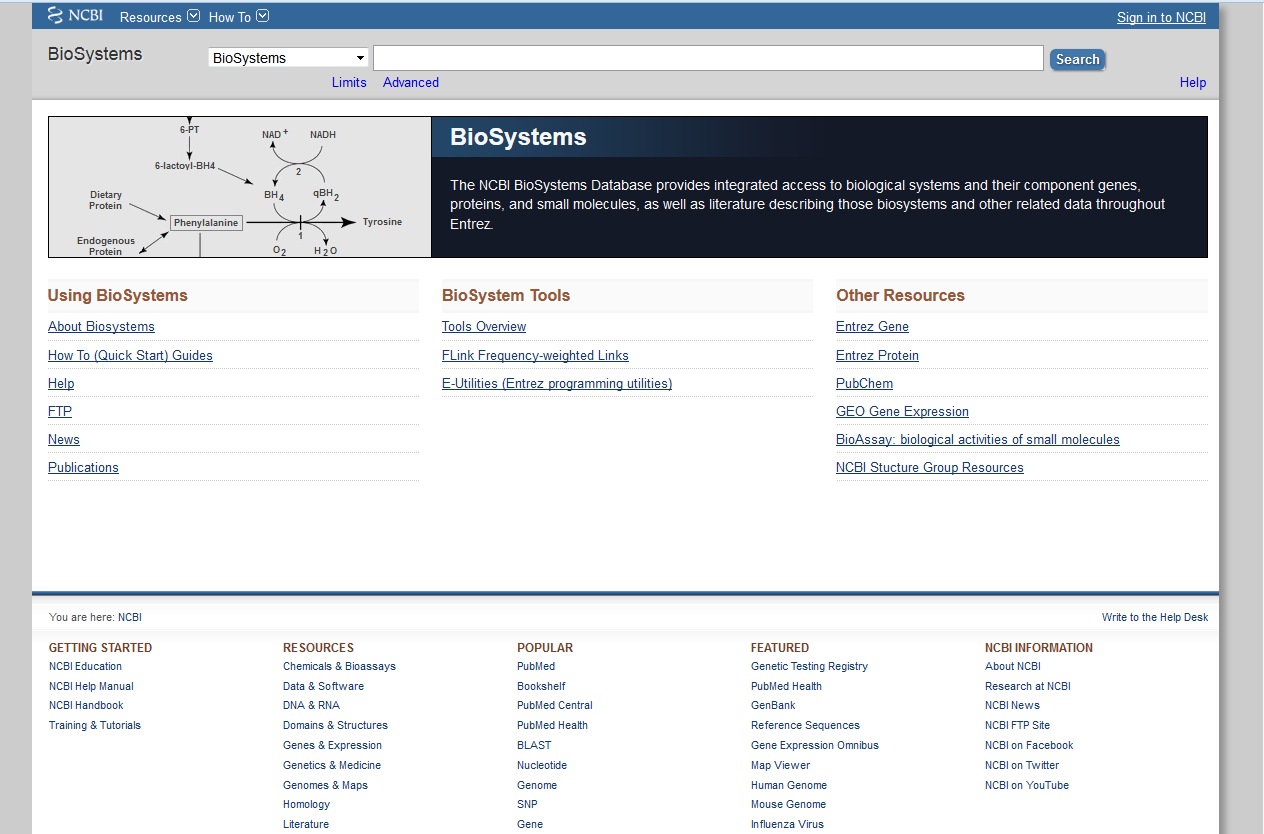Open NCBI Help Manual footer link
Screen dimensions: 1264x834
pos(91,686)
